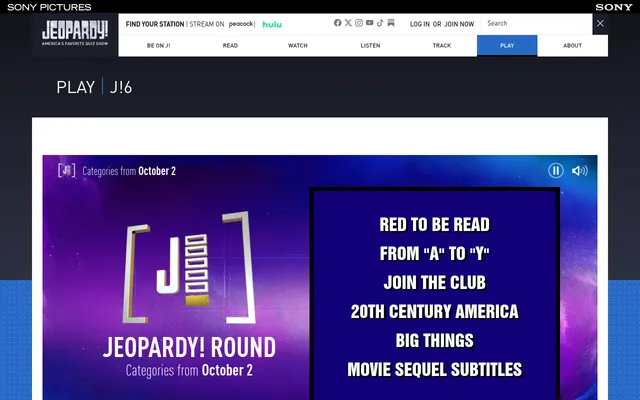The height and width of the screenshot is (400, 640).
Task: Mute the game sound speaker icon
Action: click(x=580, y=171)
